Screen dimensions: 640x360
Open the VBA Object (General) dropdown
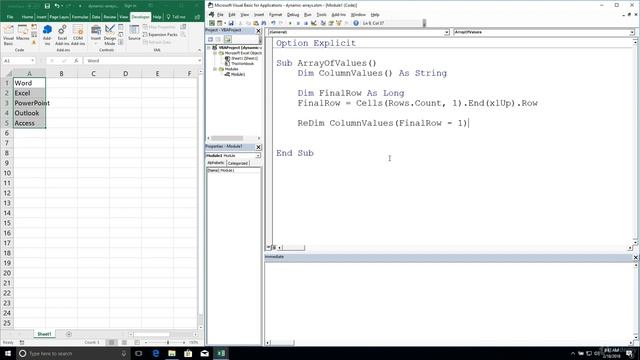447,32
